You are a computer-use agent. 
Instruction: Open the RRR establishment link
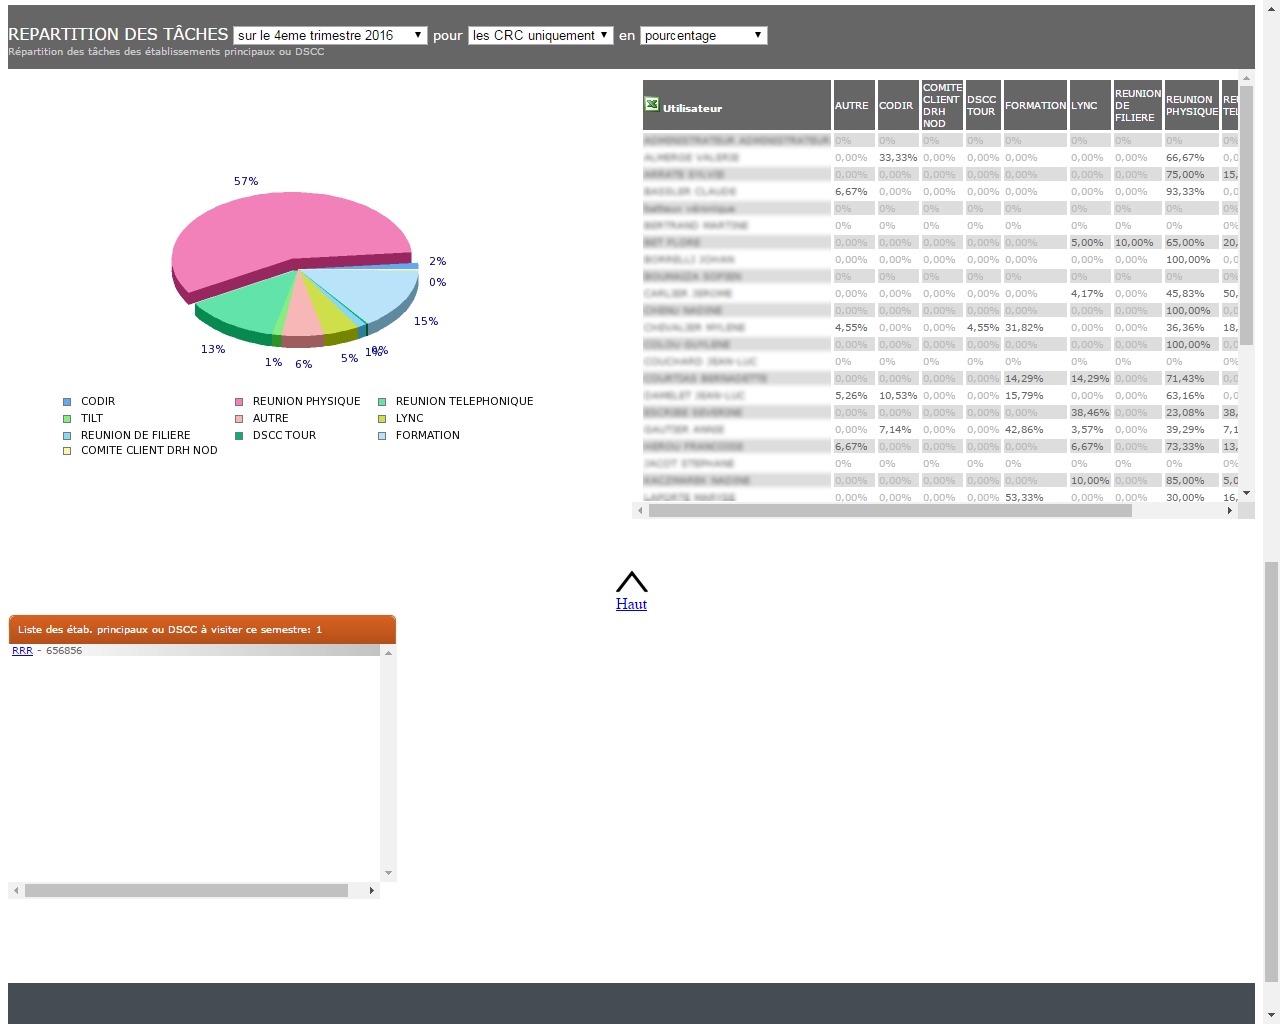(x=22, y=651)
